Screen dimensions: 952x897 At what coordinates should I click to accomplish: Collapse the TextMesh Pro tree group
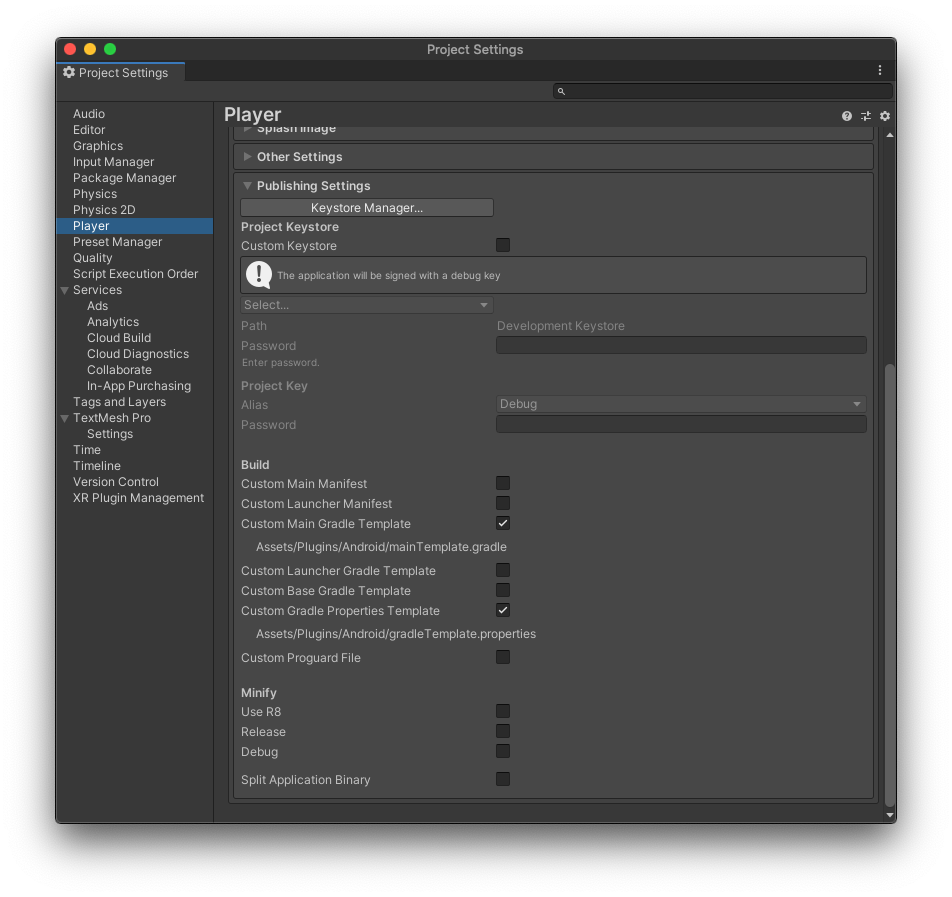[64, 418]
